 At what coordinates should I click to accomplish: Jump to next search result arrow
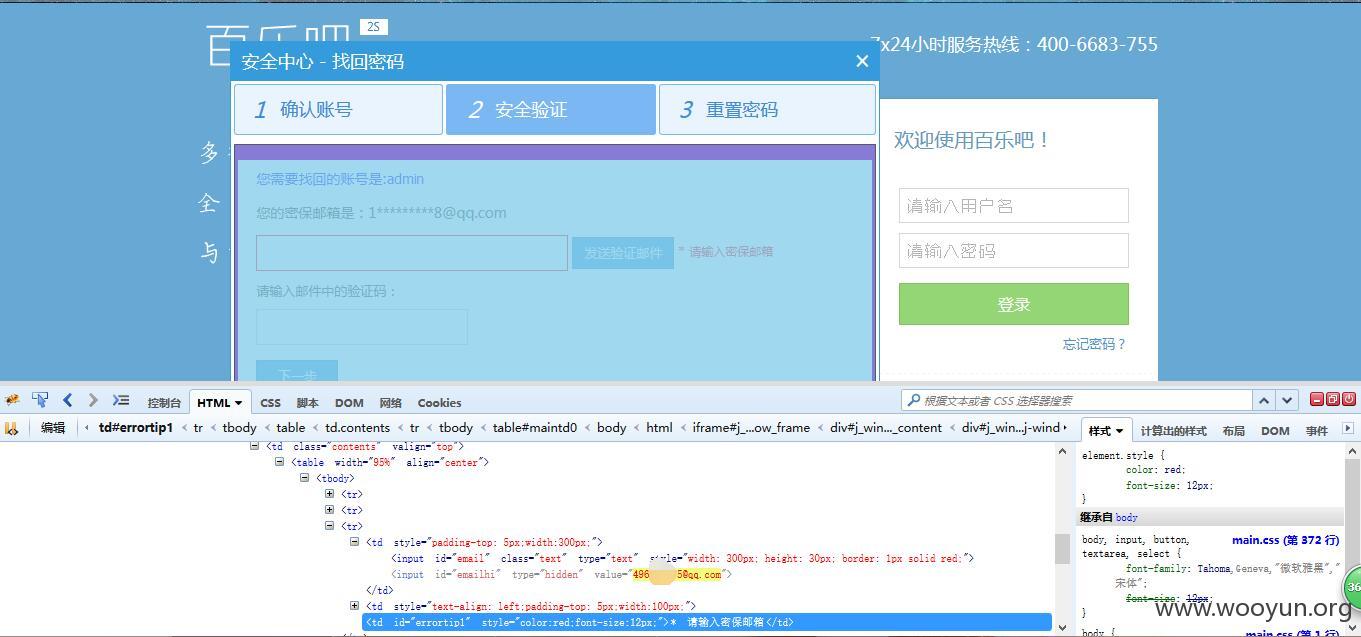click(x=1287, y=400)
